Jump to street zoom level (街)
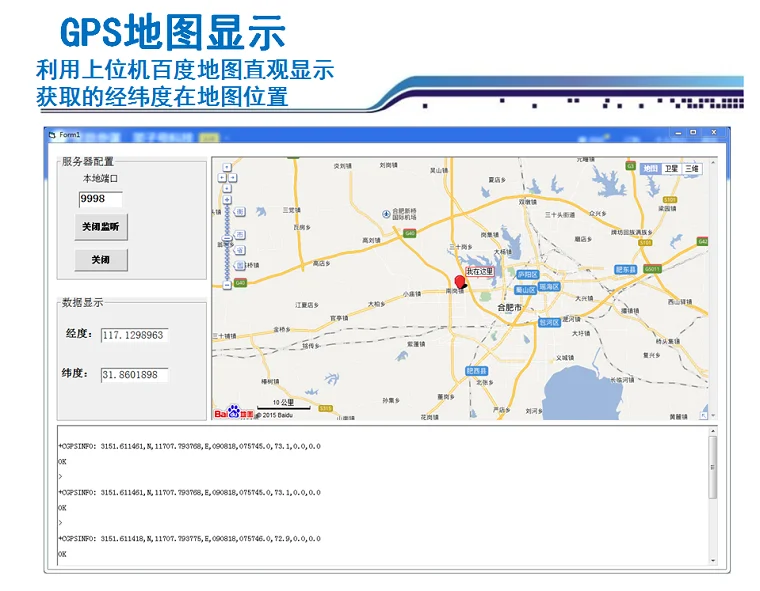The width and height of the screenshot is (760, 591). (239, 212)
